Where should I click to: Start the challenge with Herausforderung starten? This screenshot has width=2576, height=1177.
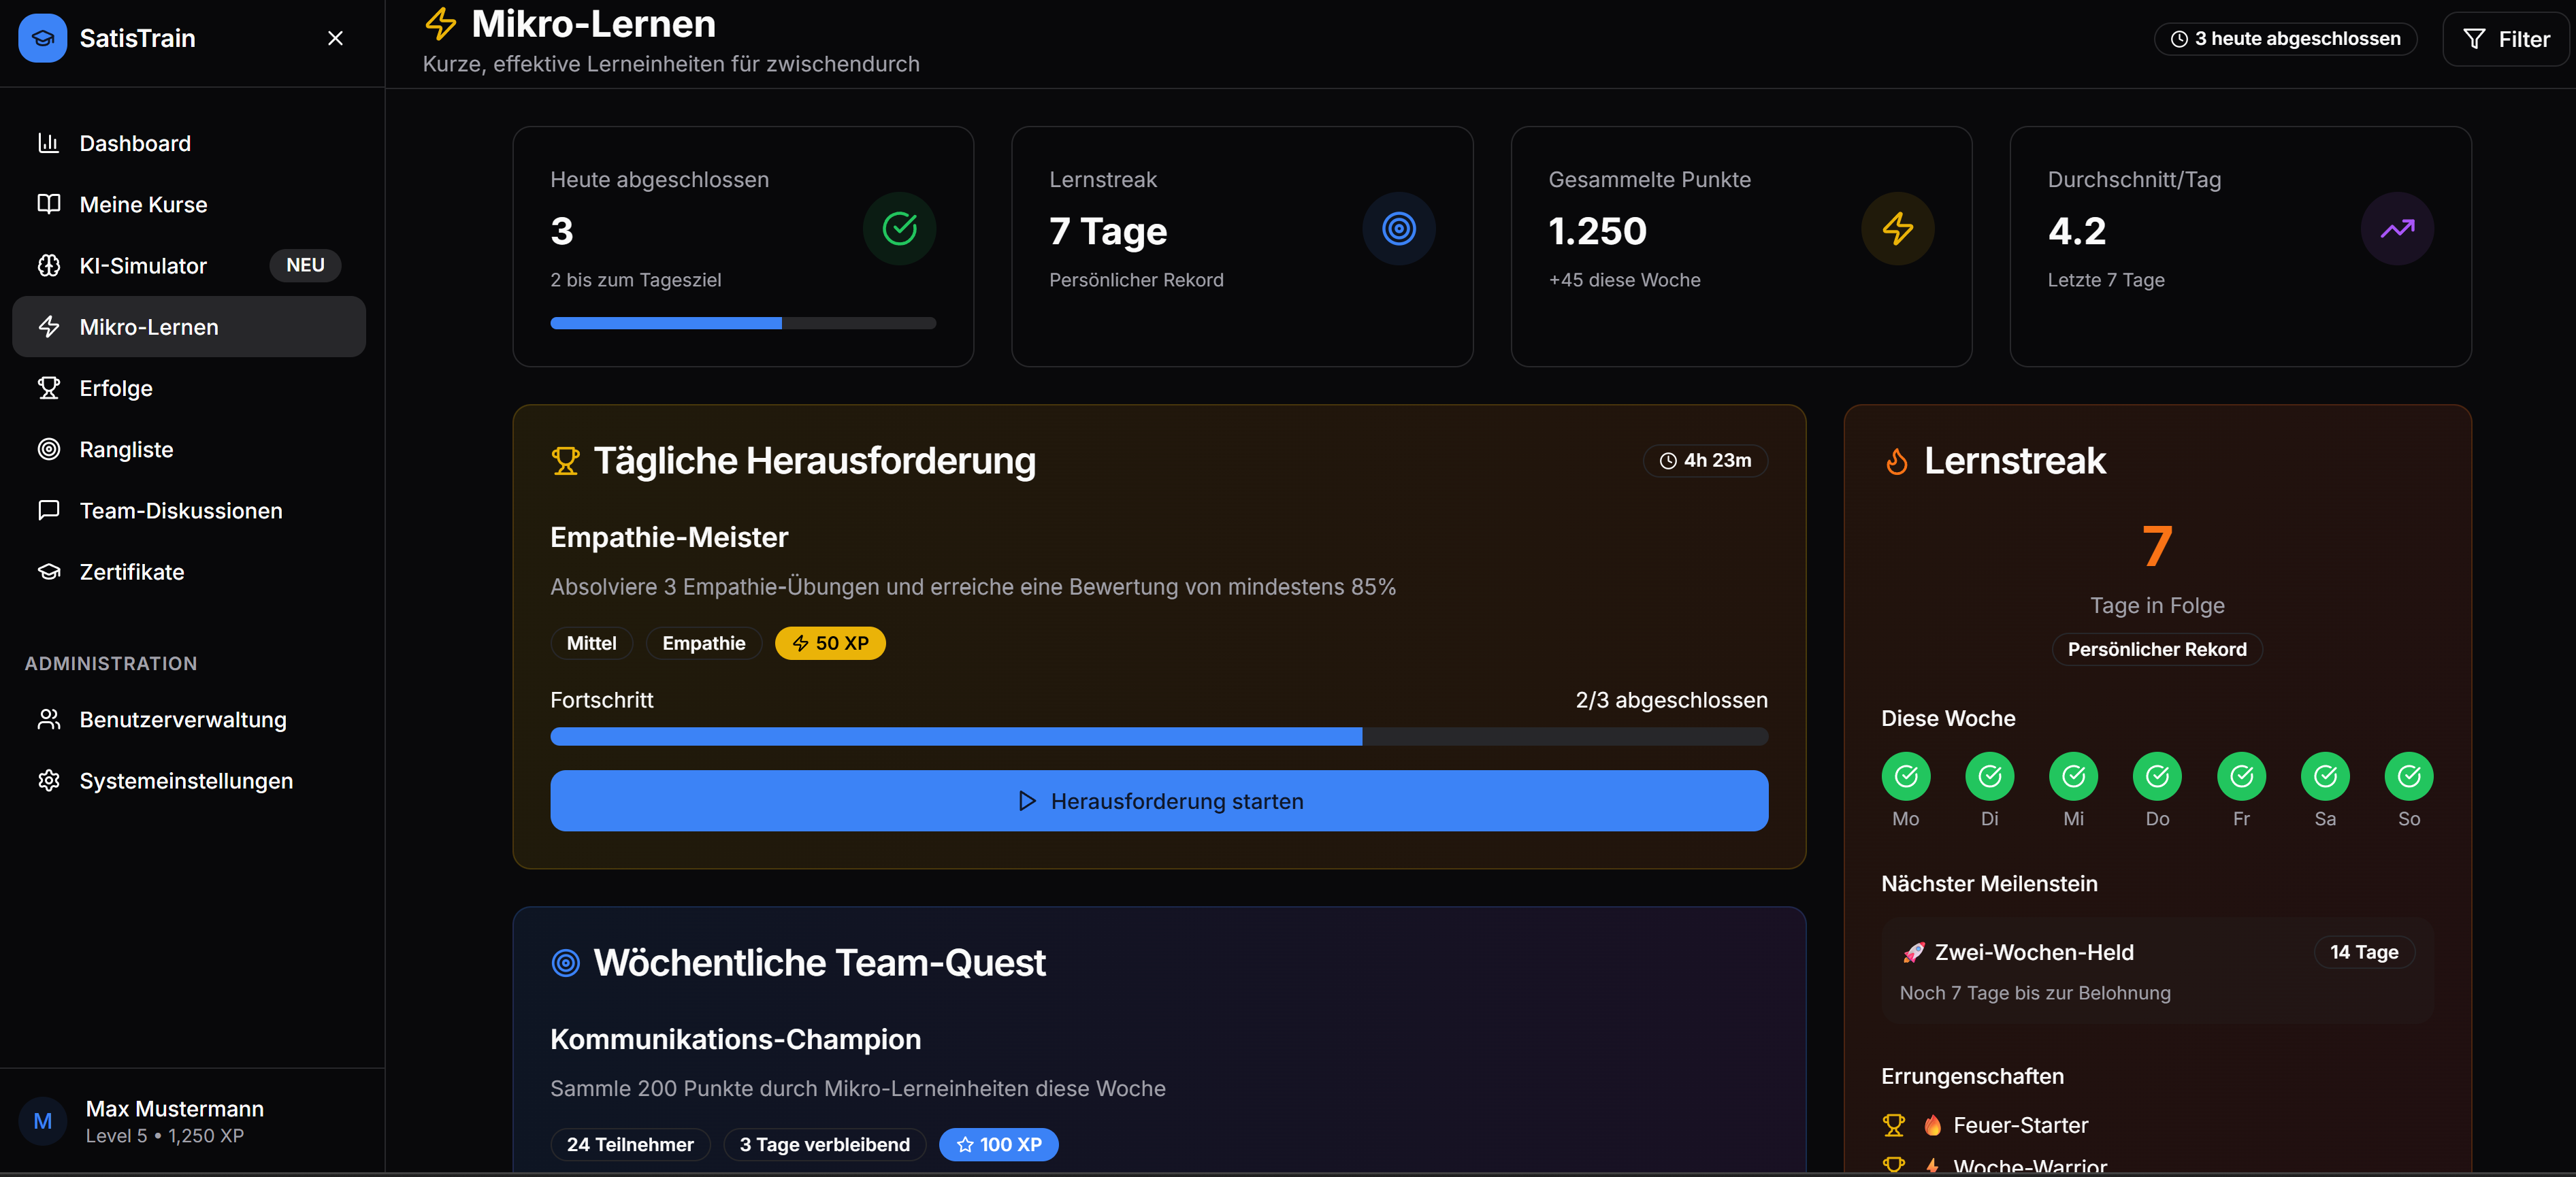(1159, 801)
